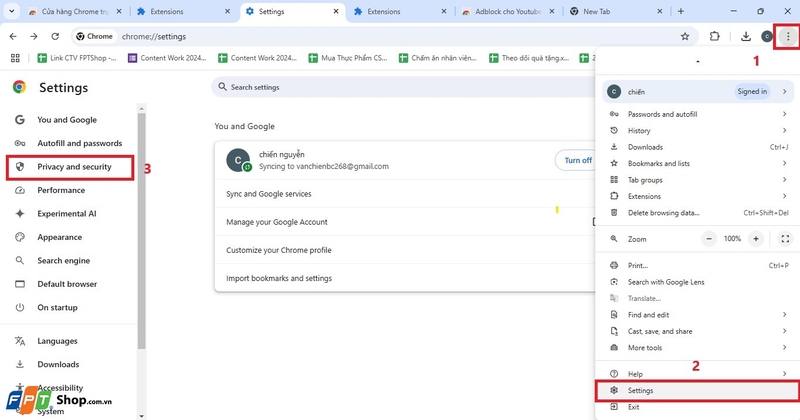The width and height of the screenshot is (800, 420).
Task: Expand the Tab groups submenu
Action: pos(697,180)
